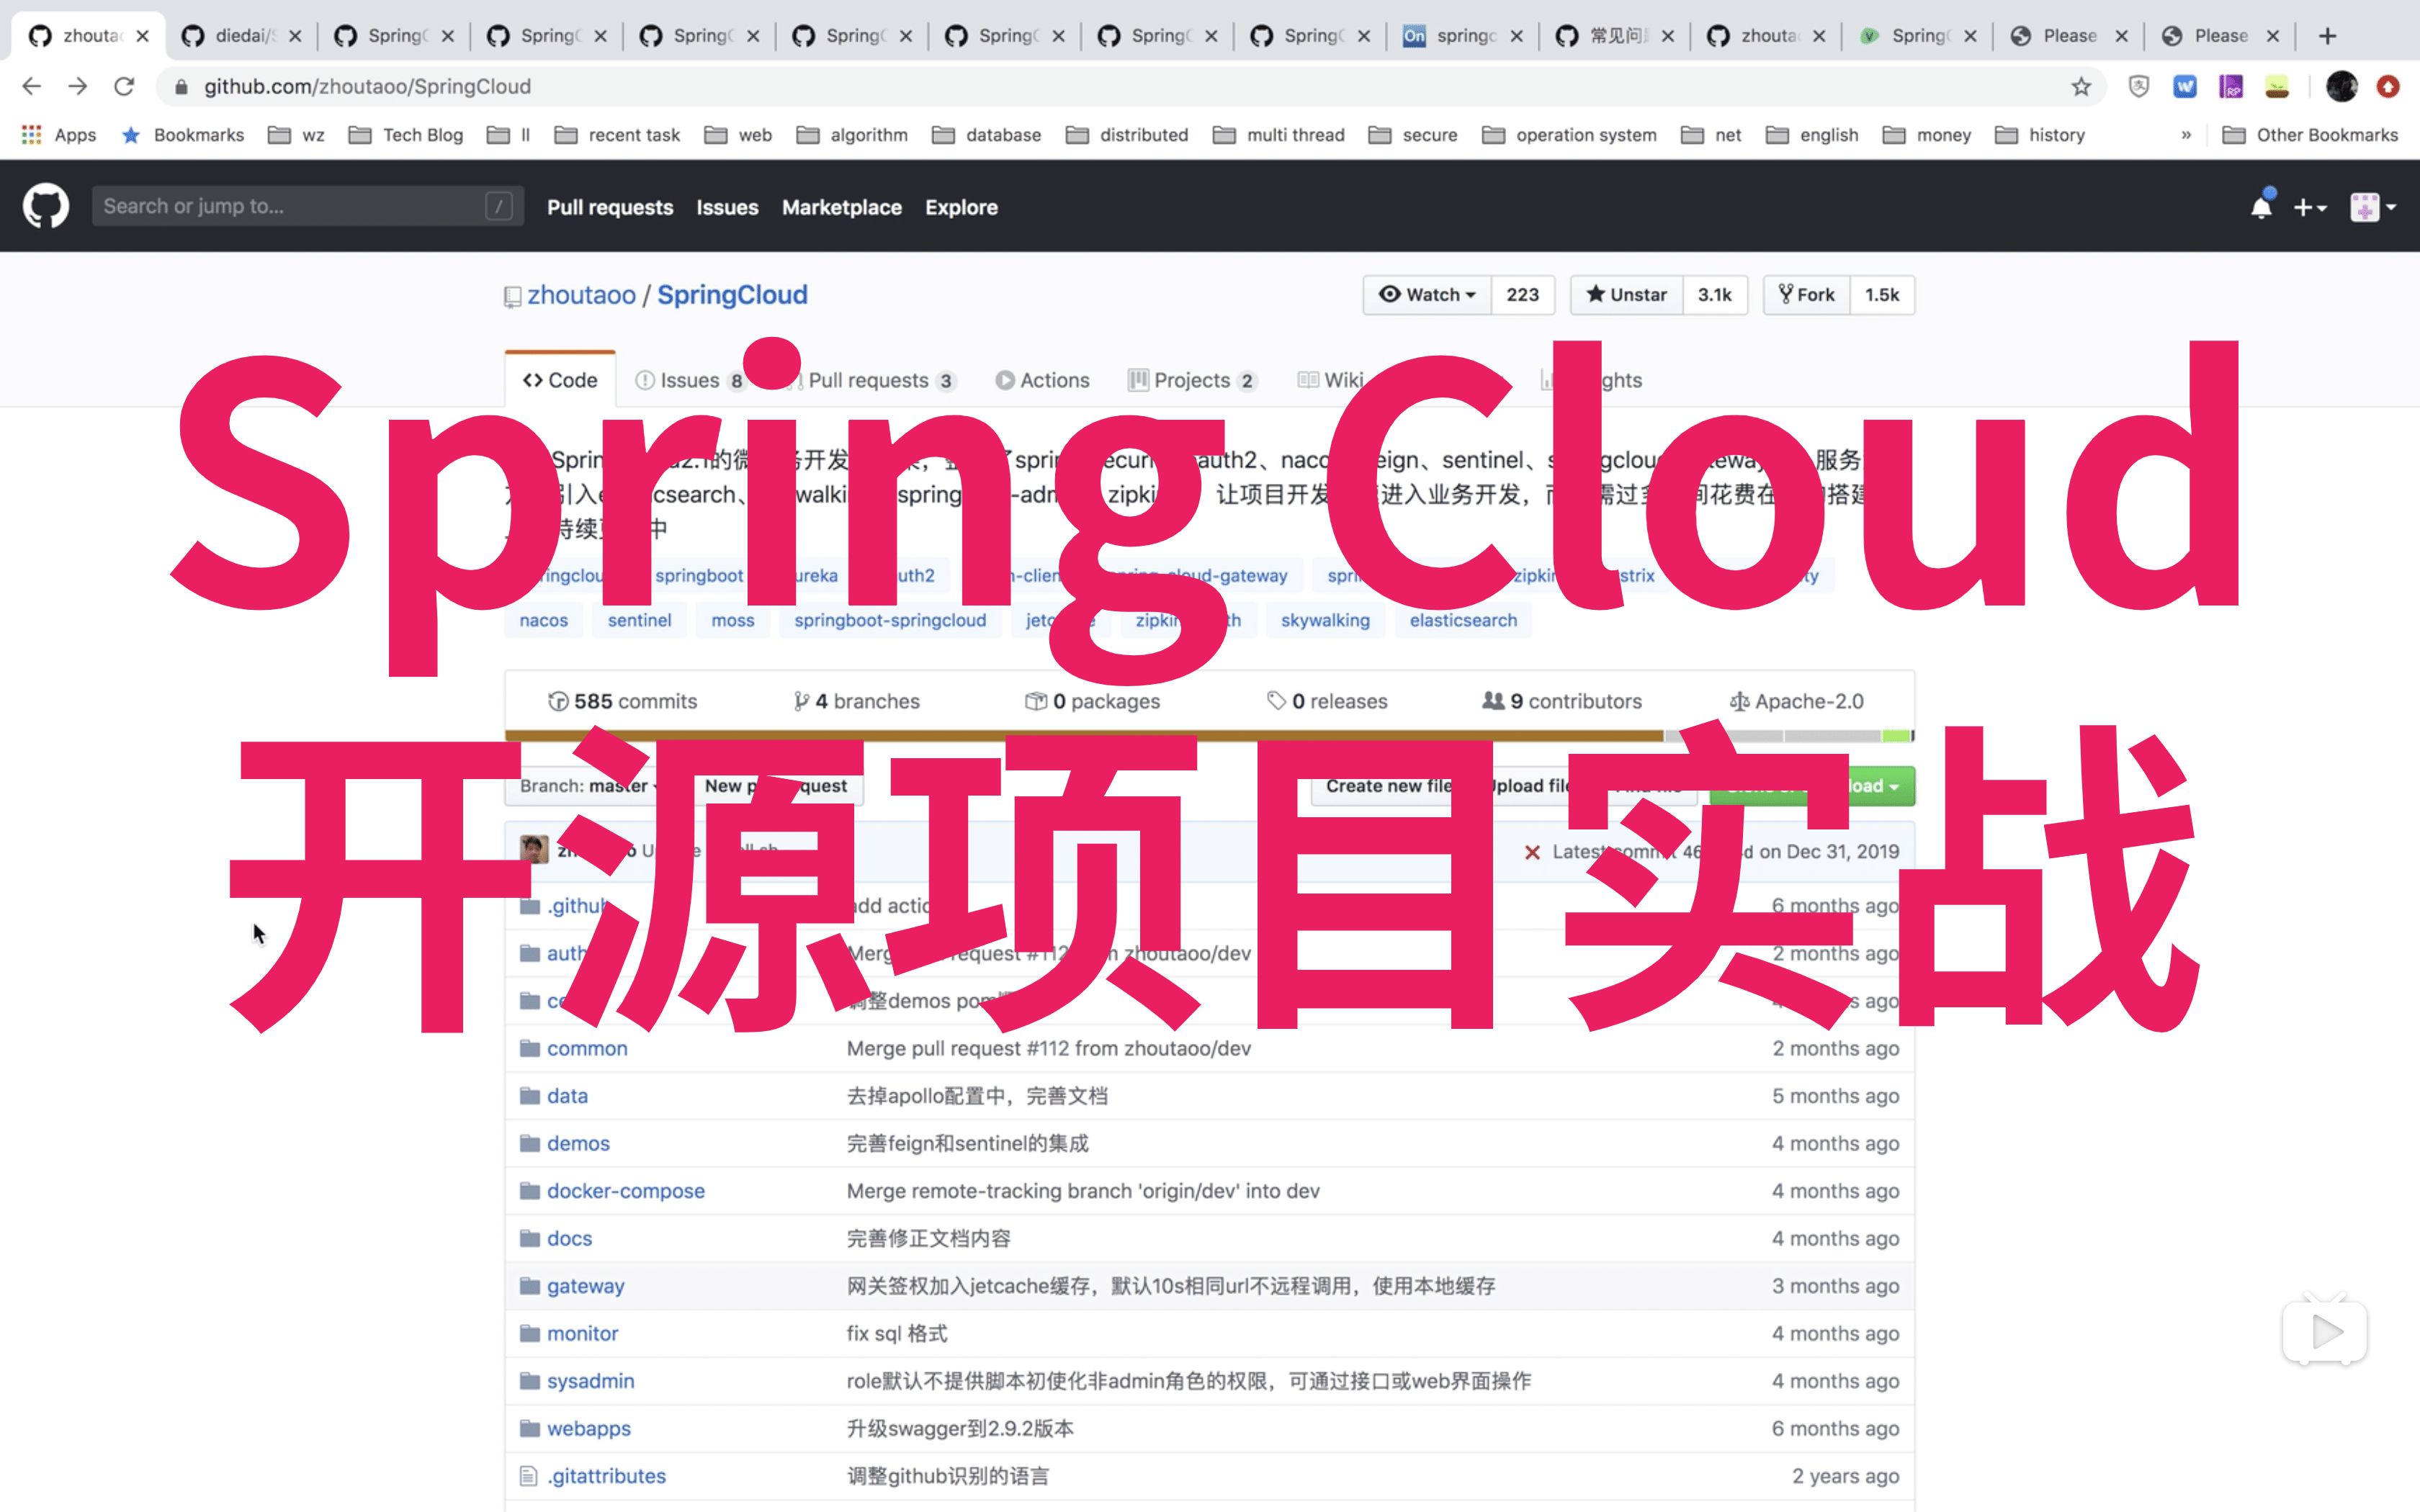Click the shield extension icon in the toolbar
This screenshot has height=1512, width=2420.
2139,86
